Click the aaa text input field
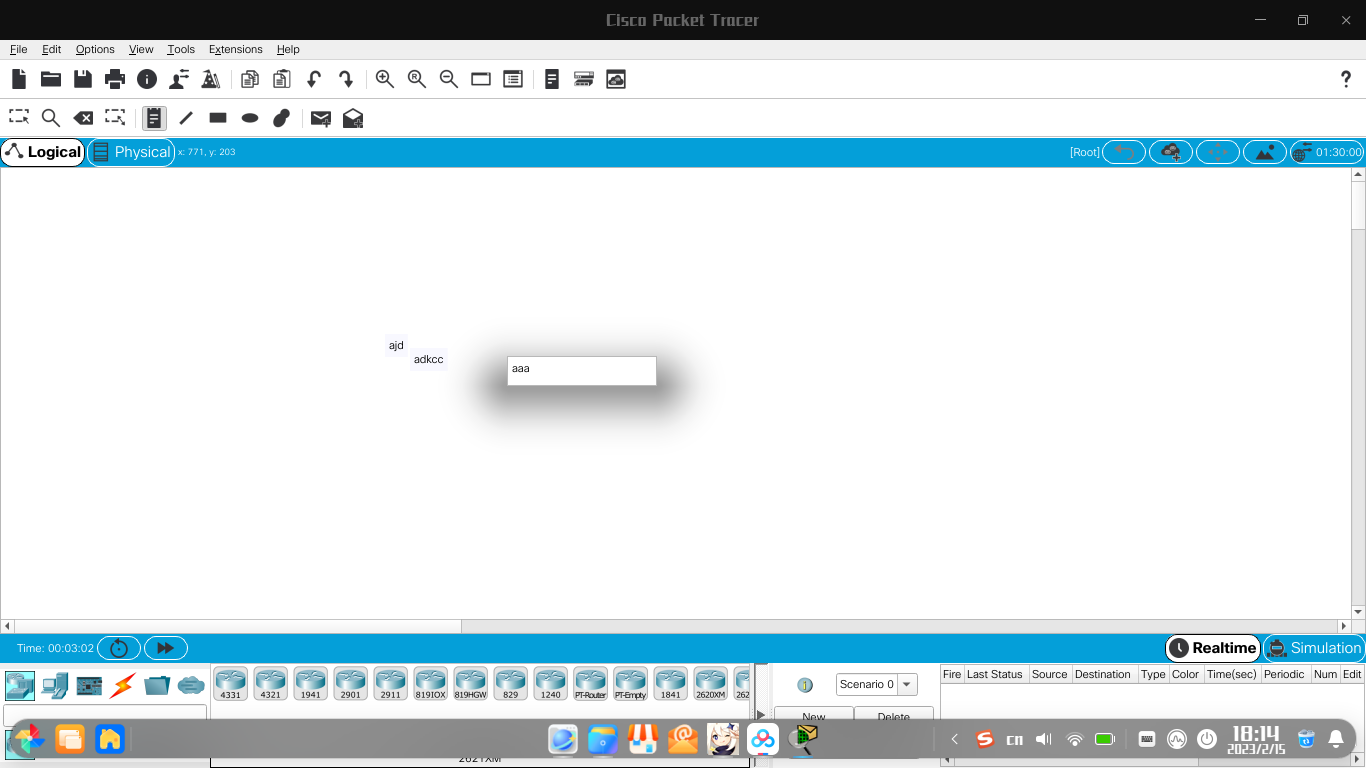 581,370
